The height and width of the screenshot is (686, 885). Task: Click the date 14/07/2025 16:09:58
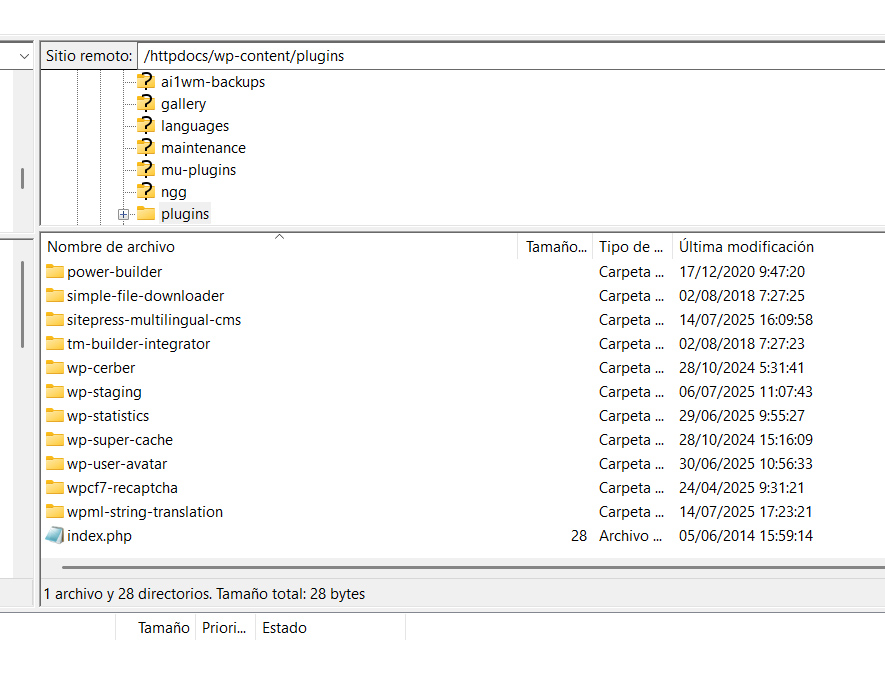(x=746, y=320)
